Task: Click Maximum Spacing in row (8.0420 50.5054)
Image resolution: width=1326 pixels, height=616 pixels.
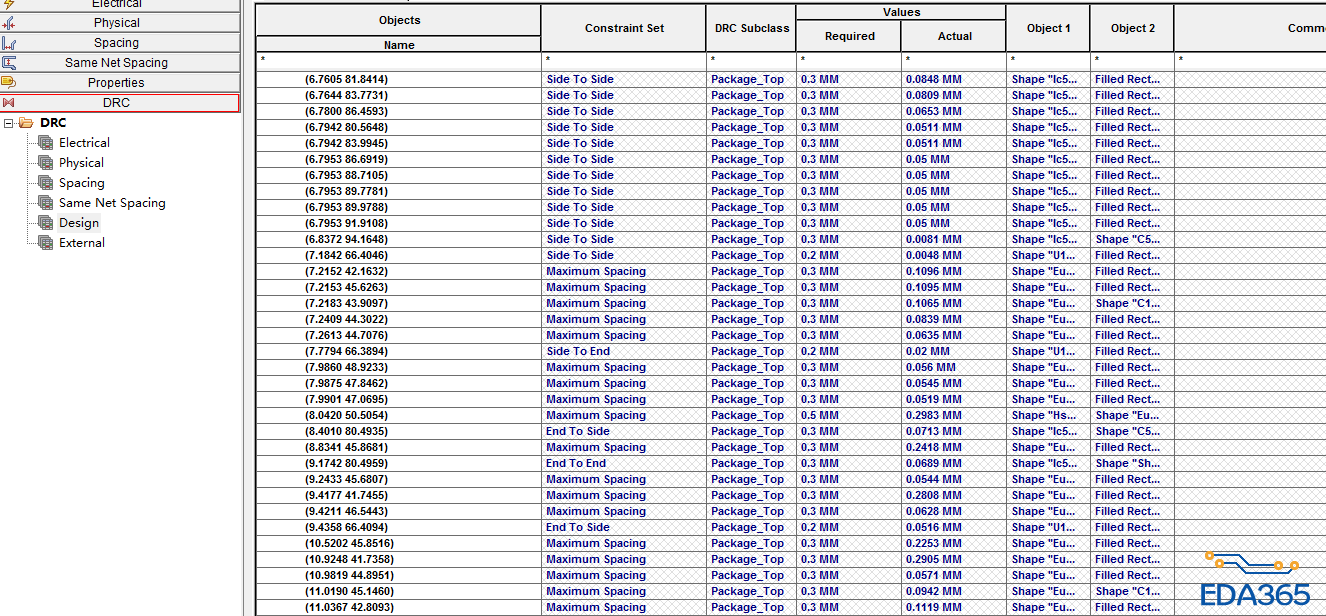Action: tap(596, 415)
